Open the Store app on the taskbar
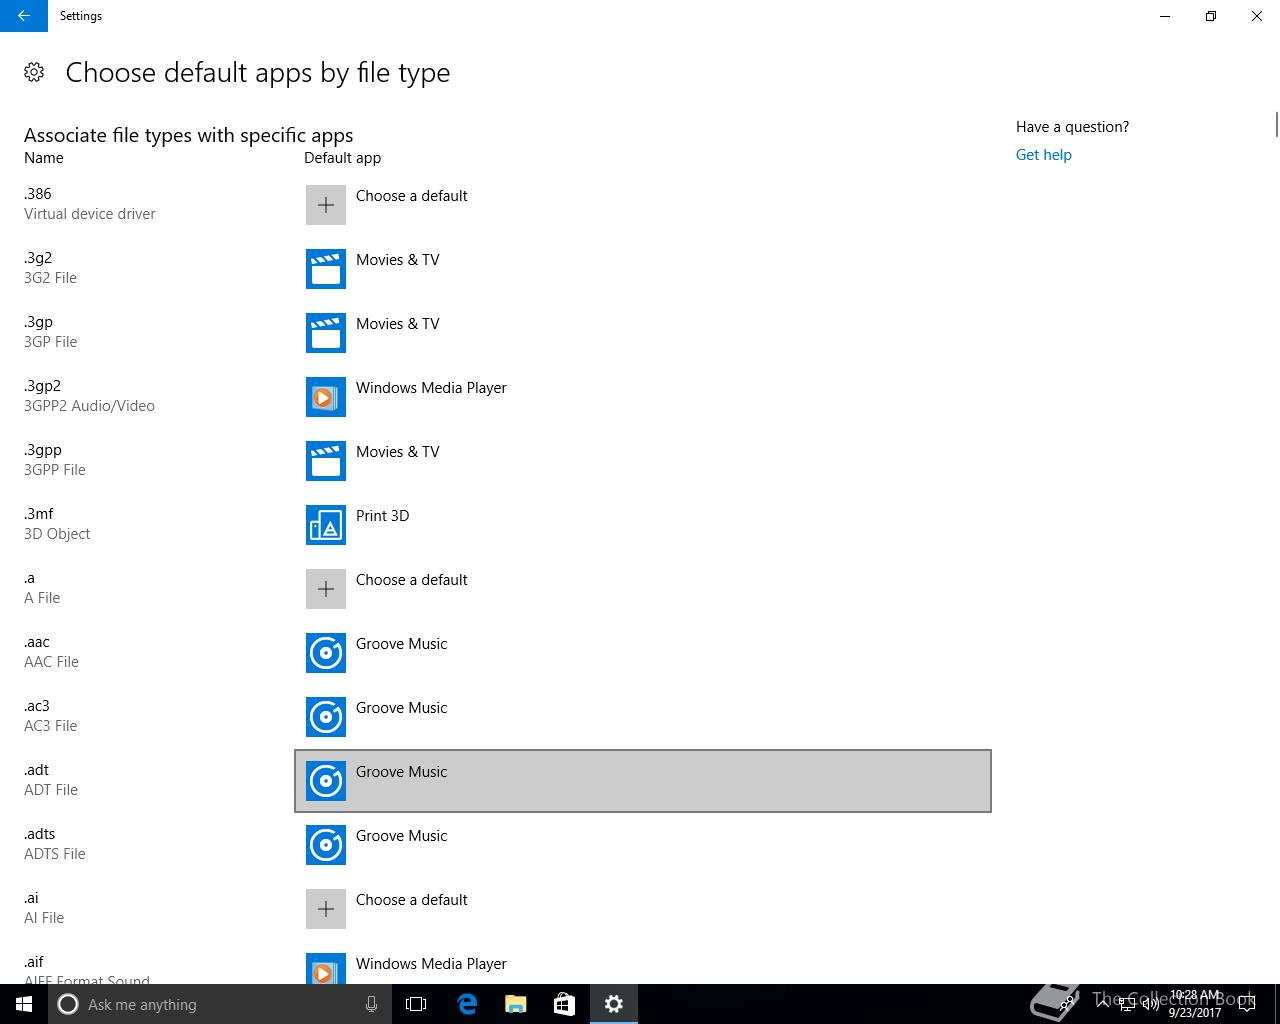This screenshot has height=1024, width=1280. click(565, 1004)
